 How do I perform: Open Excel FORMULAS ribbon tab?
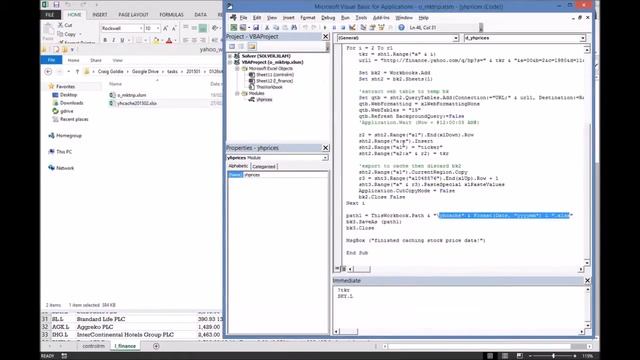(x=171, y=15)
